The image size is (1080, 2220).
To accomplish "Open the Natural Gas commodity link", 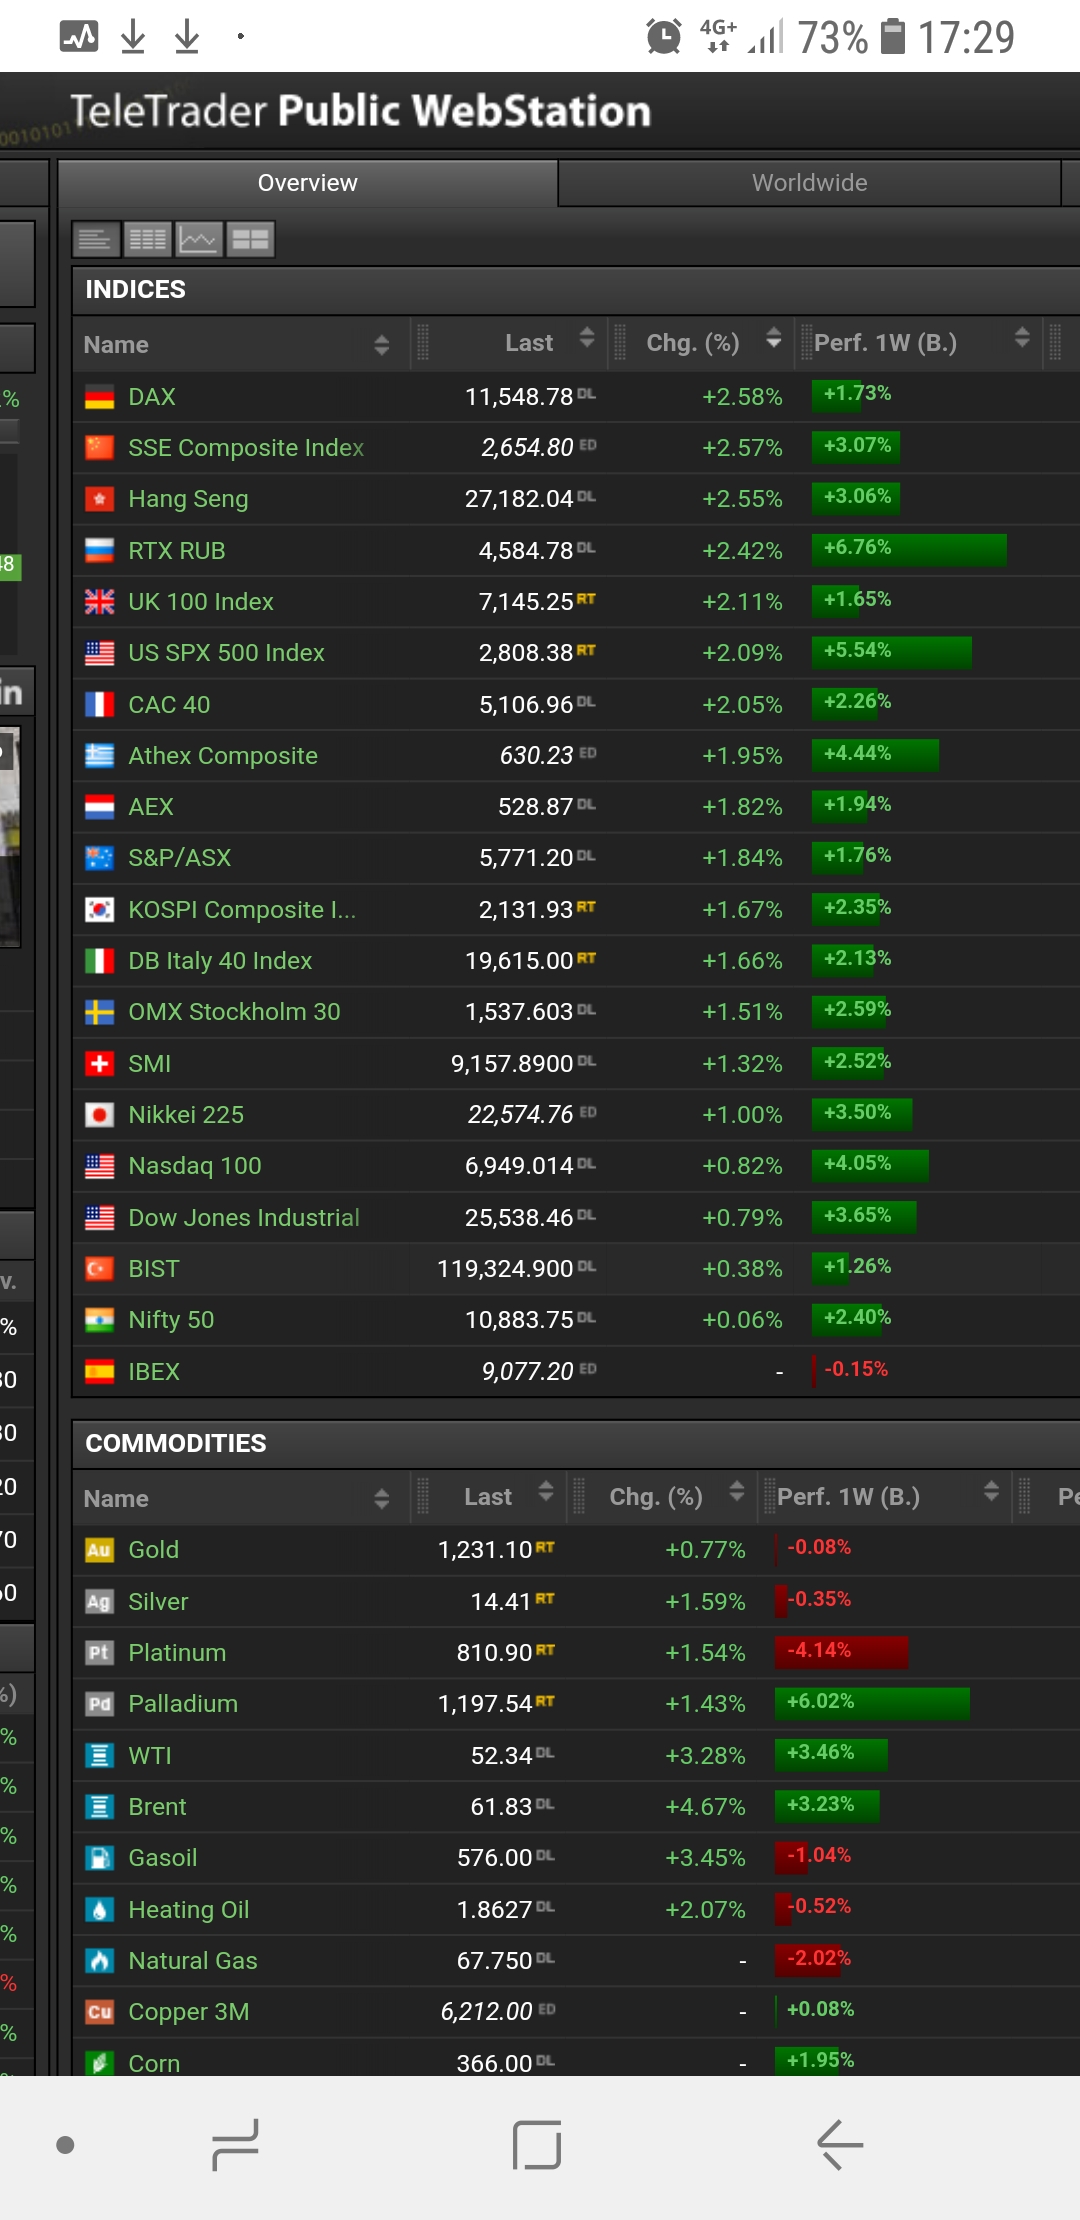I will coord(193,1961).
